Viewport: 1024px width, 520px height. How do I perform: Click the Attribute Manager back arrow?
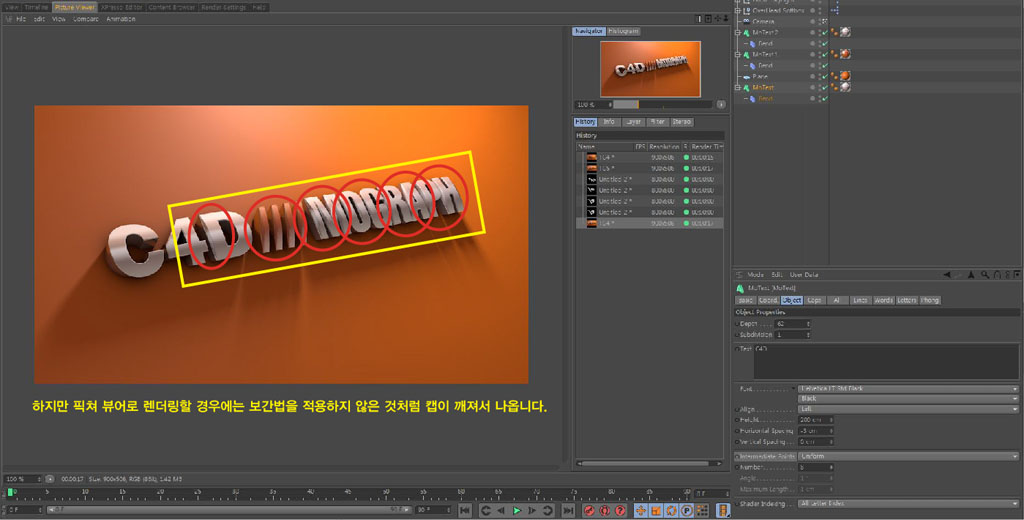click(x=946, y=275)
